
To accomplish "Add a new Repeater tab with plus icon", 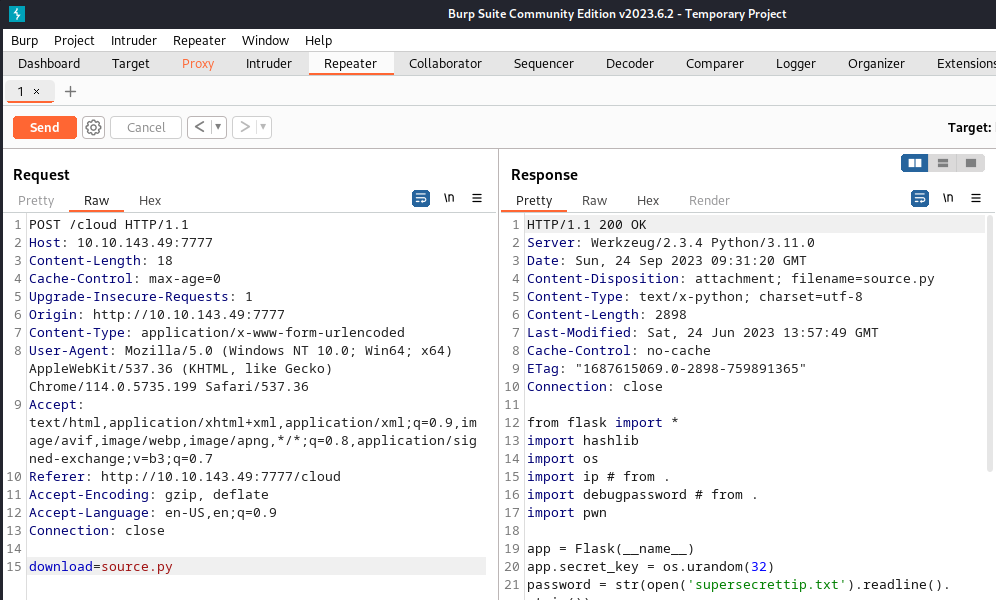I will pos(71,91).
